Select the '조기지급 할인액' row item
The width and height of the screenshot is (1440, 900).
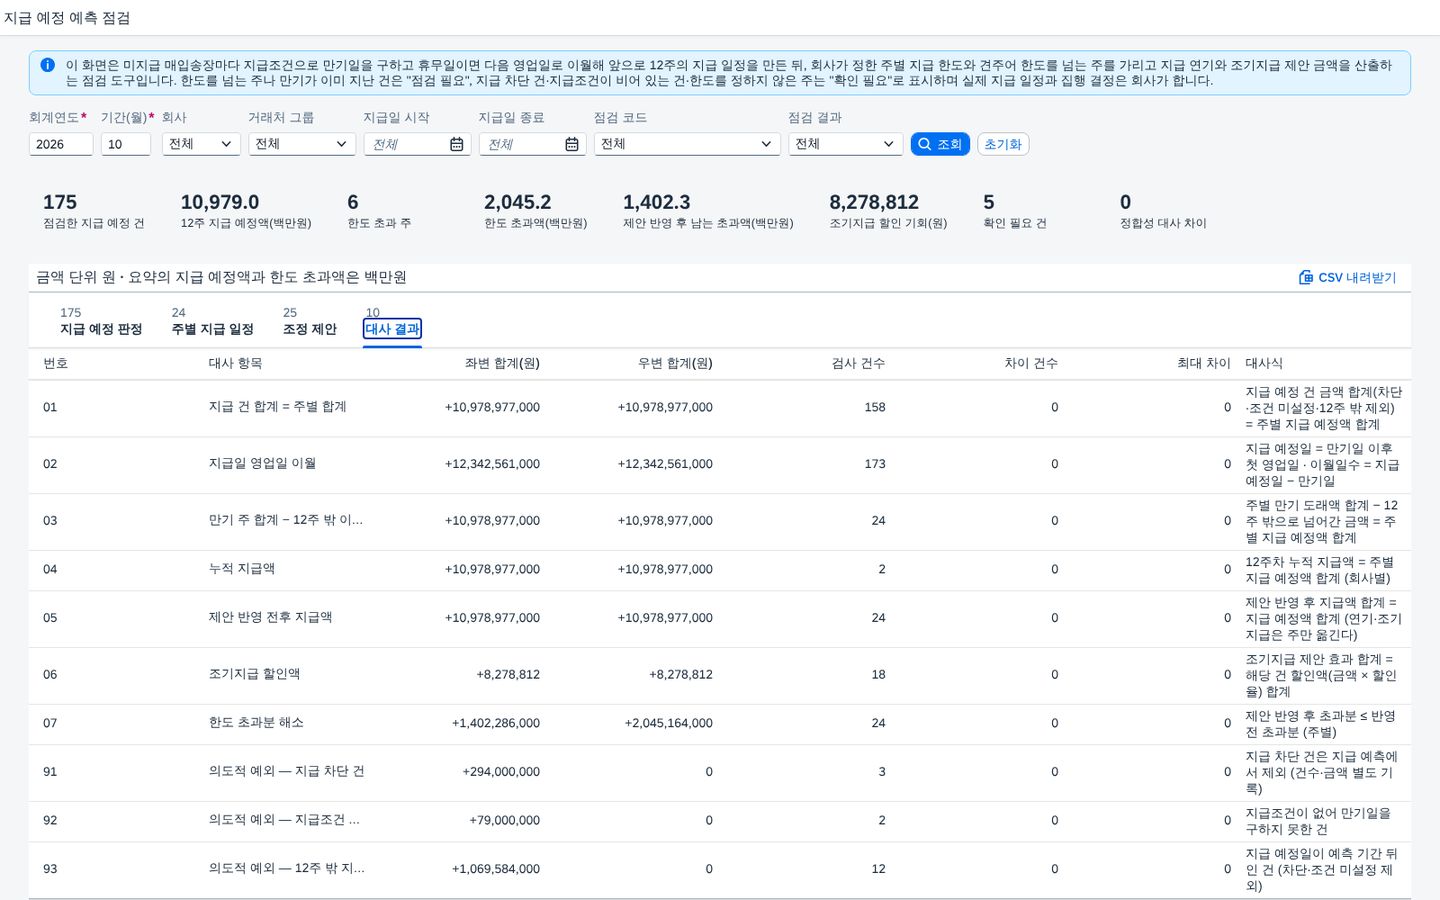pyautogui.click(x=254, y=675)
